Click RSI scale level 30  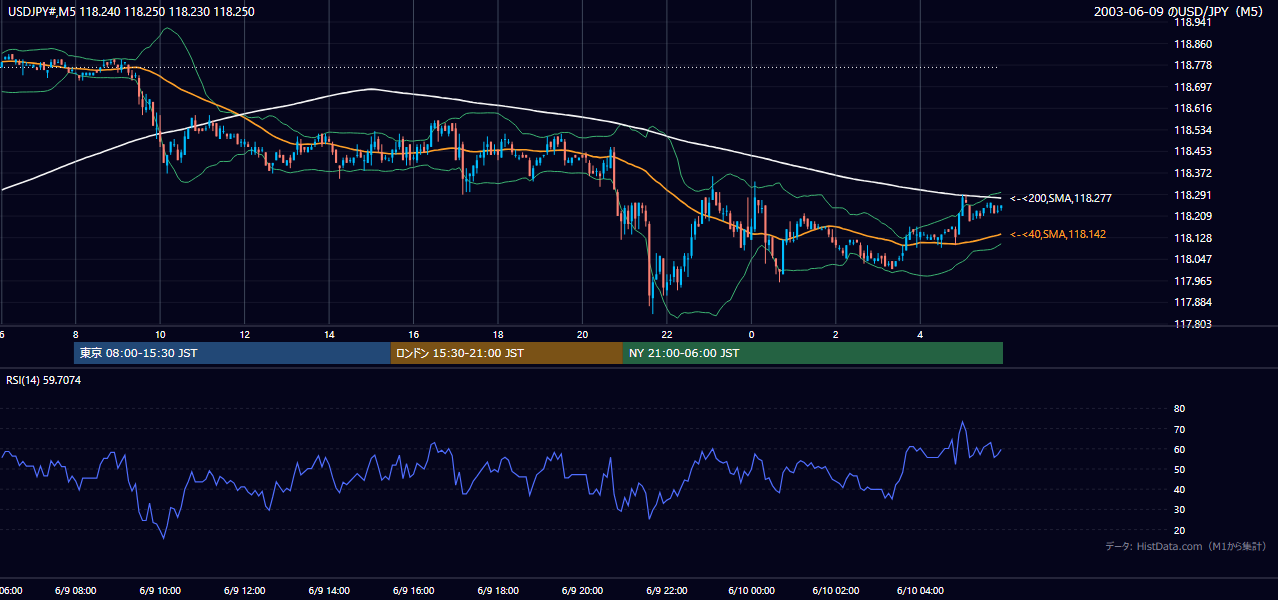(x=1180, y=510)
